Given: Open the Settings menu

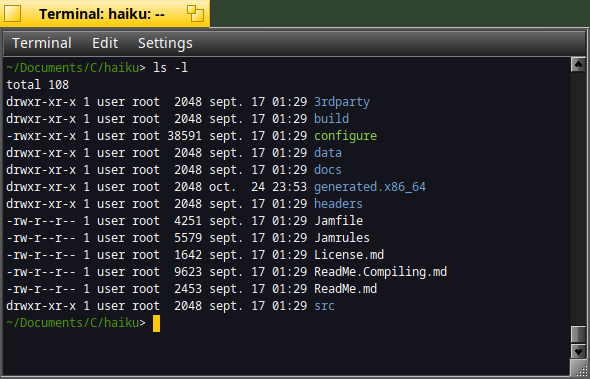Looking at the screenshot, I should (x=165, y=43).
